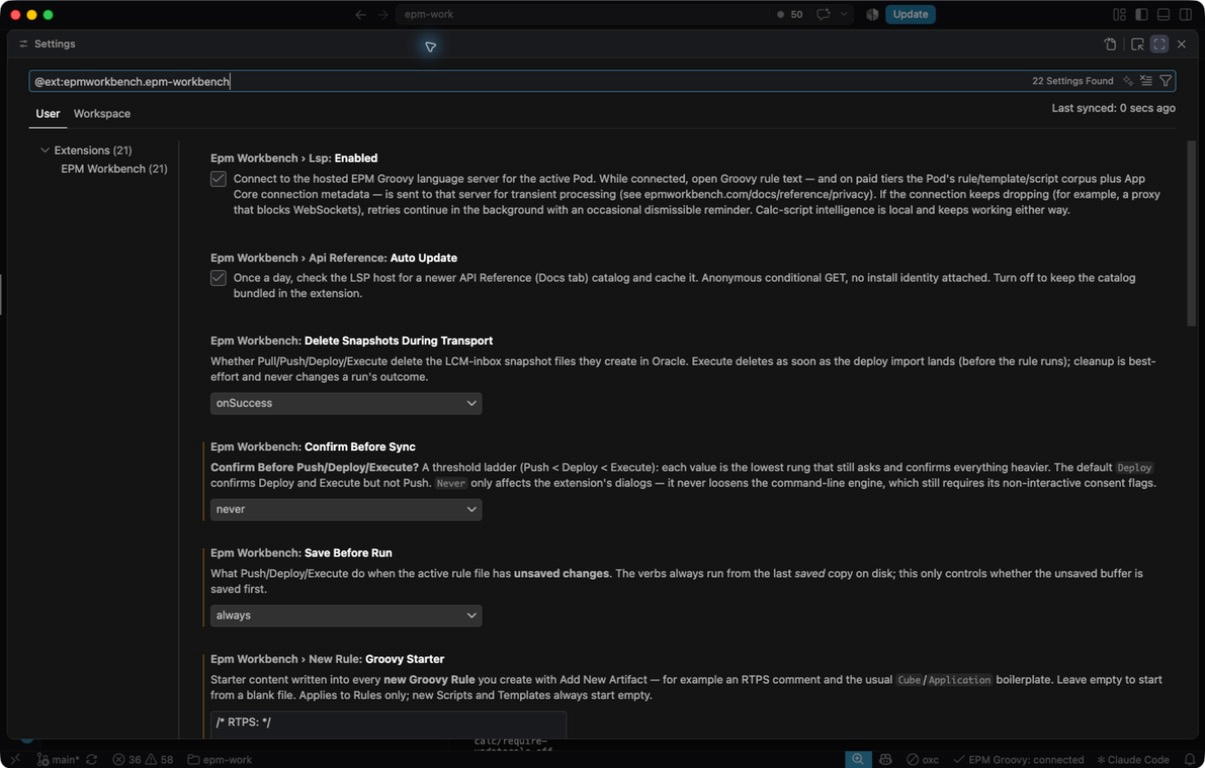Toggle the bottom panel layout icon
This screenshot has height=768, width=1205.
[1164, 15]
